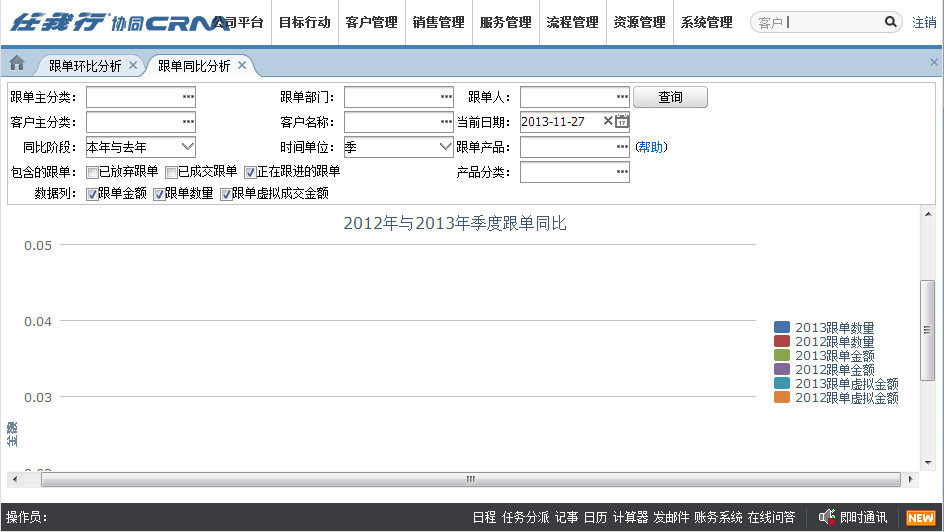The height and width of the screenshot is (532, 944).
Task: Expand the 同比阶段 dropdown
Action: [187, 147]
